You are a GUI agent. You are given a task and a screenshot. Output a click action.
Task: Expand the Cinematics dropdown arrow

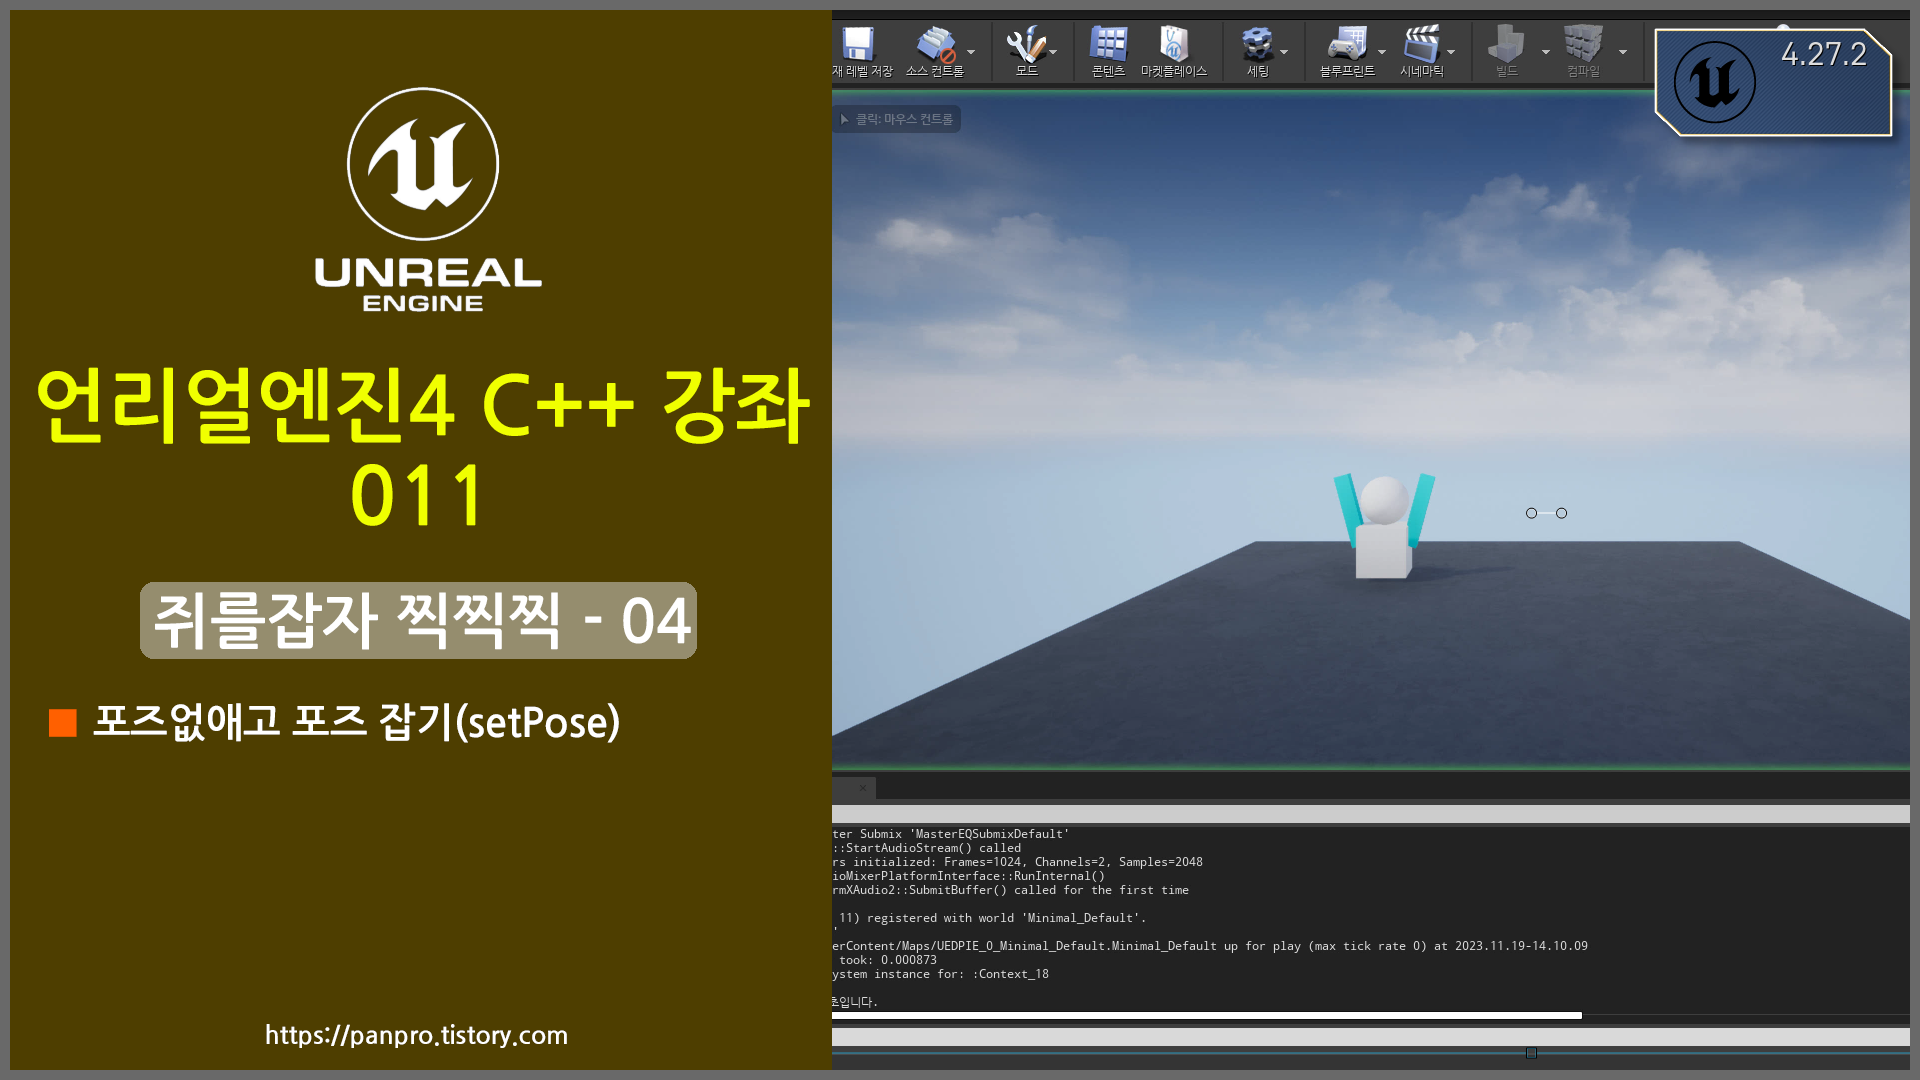click(1451, 52)
